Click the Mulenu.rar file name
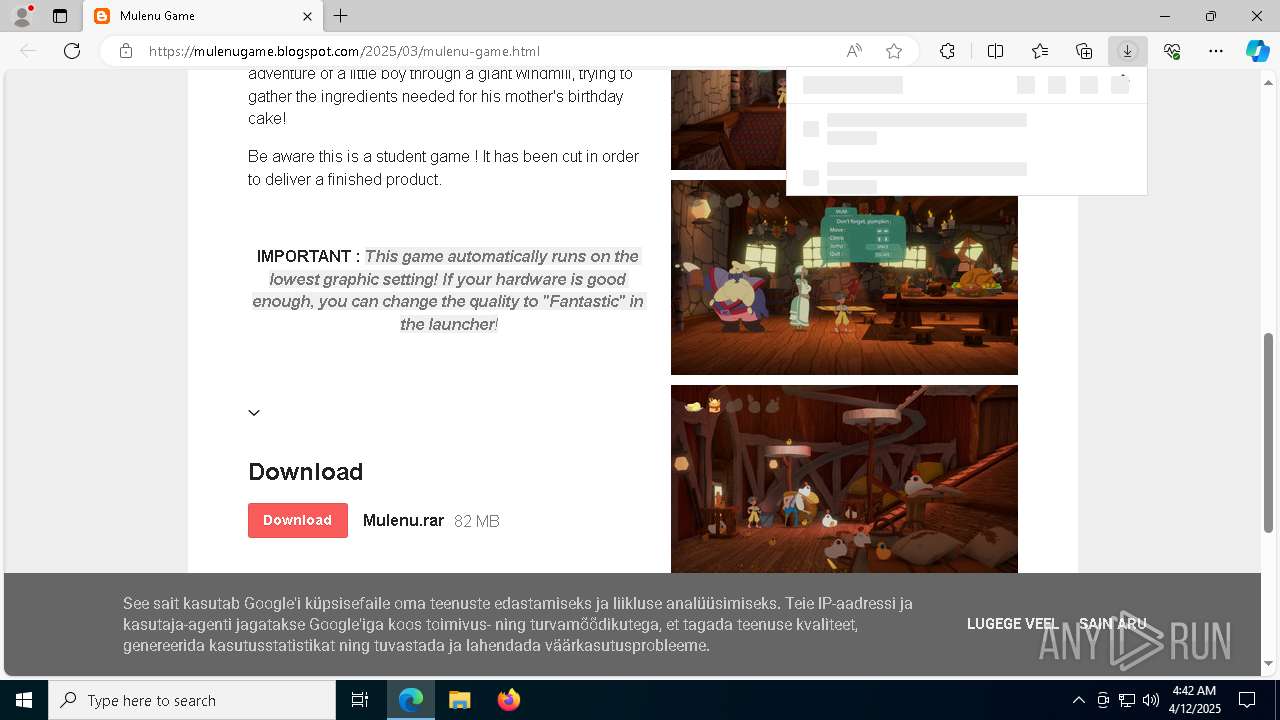The width and height of the screenshot is (1280, 720). tap(403, 520)
